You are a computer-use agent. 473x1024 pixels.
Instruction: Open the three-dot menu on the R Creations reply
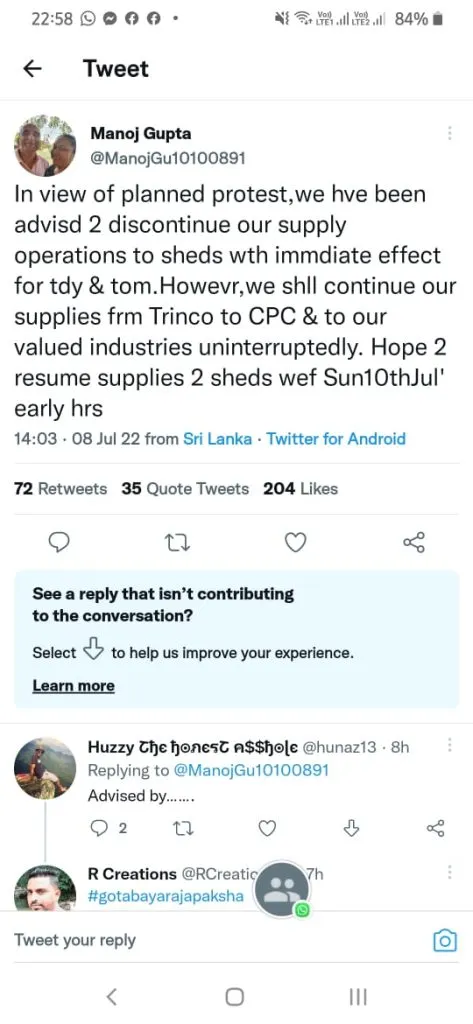click(x=449, y=872)
